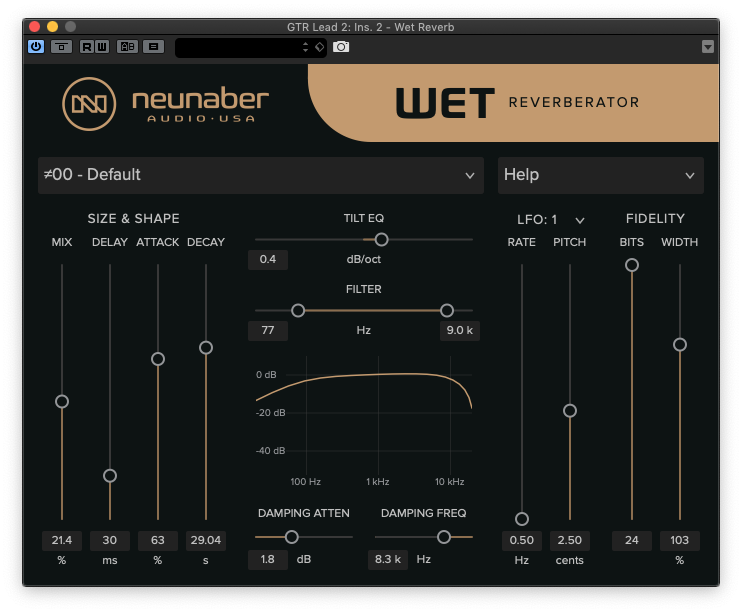
Task: Click the diamond preset icon
Action: (320, 47)
